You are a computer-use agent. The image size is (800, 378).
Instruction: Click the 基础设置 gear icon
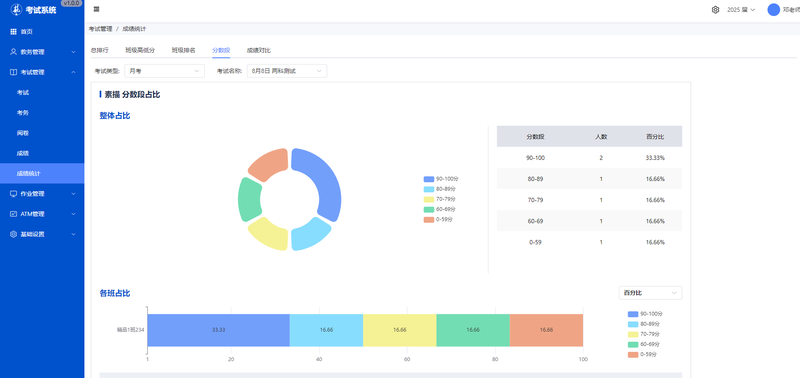[13, 234]
